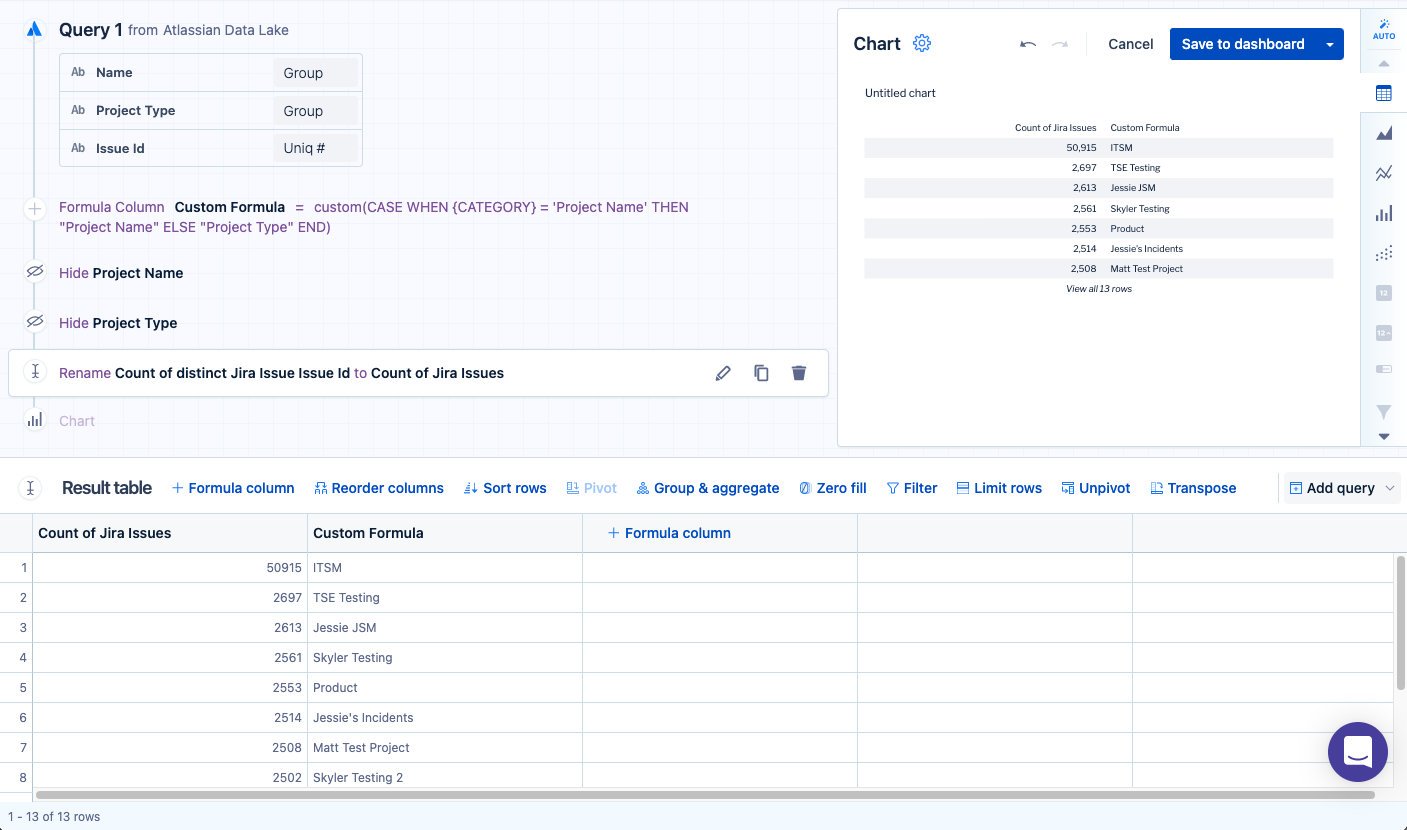Click the Untitled chart title

point(900,93)
